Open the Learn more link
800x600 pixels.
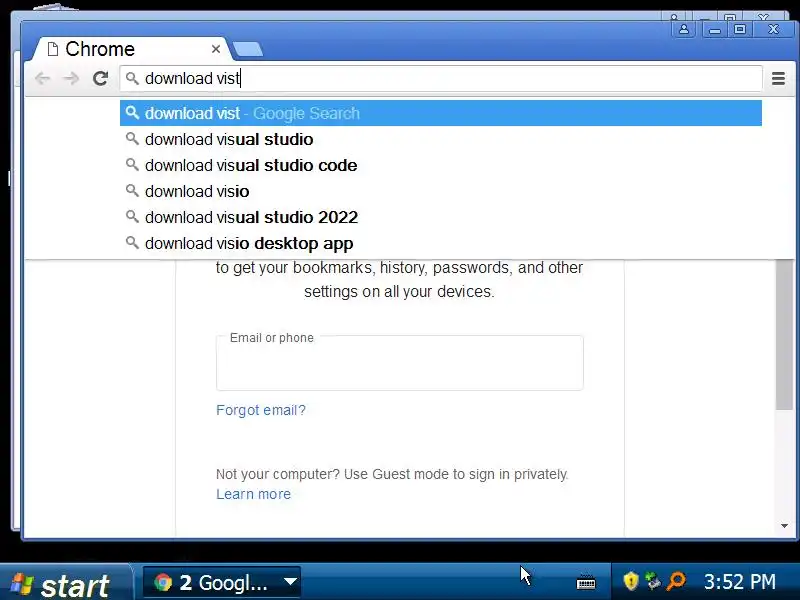[254, 494]
